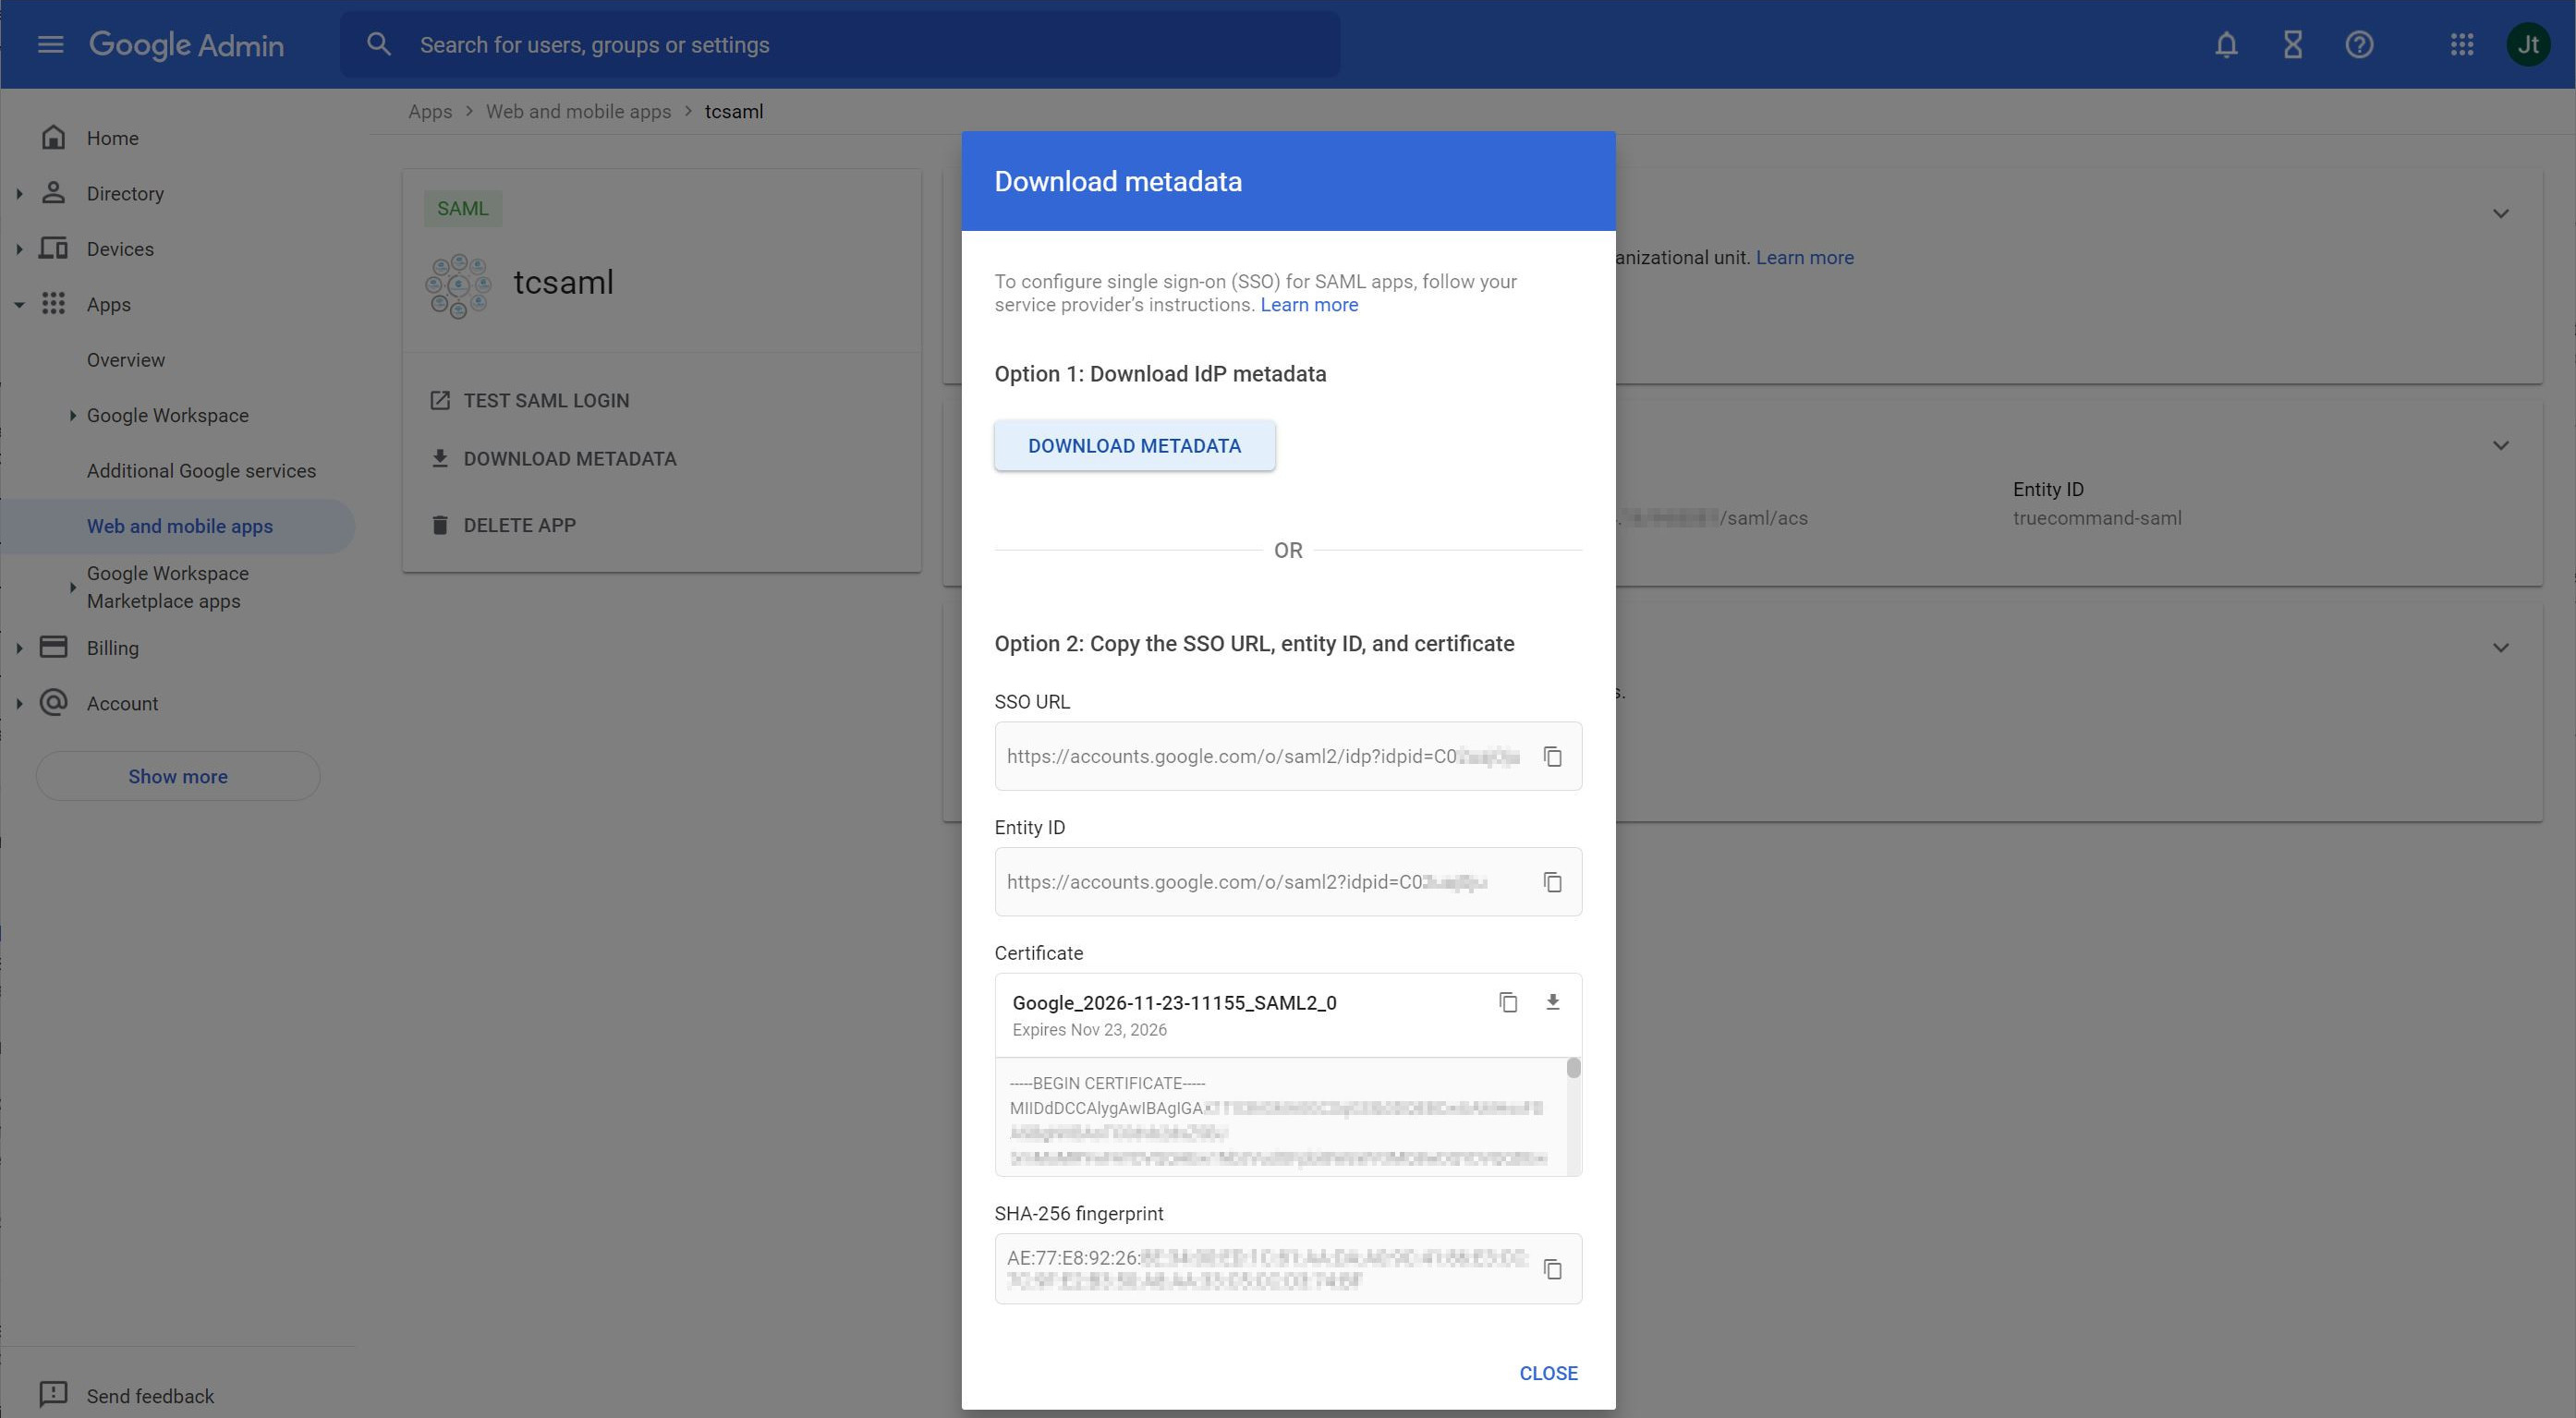Click the DOWNLOAD METADATA button in dialog
The height and width of the screenshot is (1418, 2576).
coord(1134,446)
